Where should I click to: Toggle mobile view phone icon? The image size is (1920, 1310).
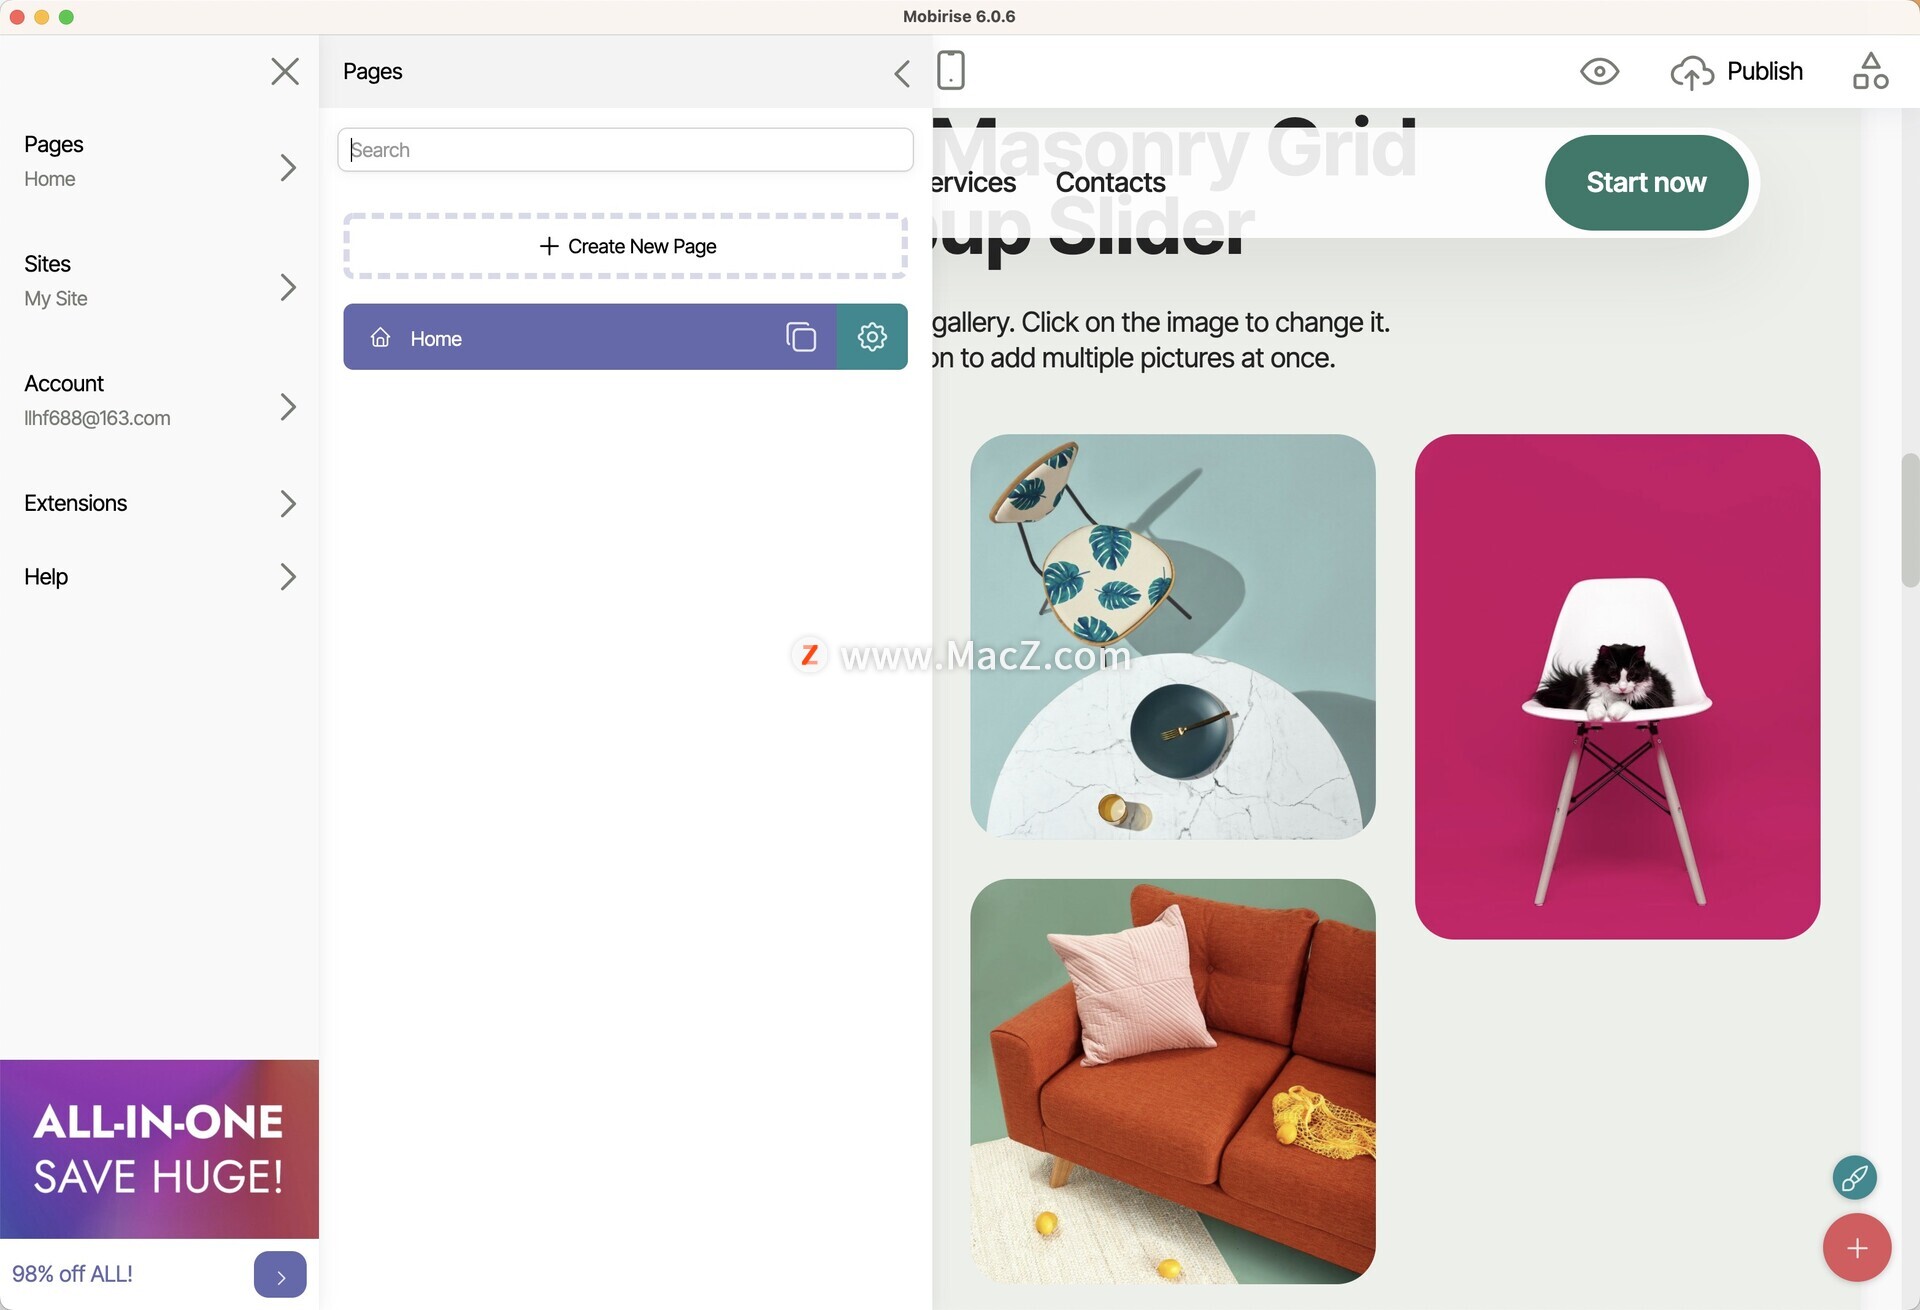951,70
